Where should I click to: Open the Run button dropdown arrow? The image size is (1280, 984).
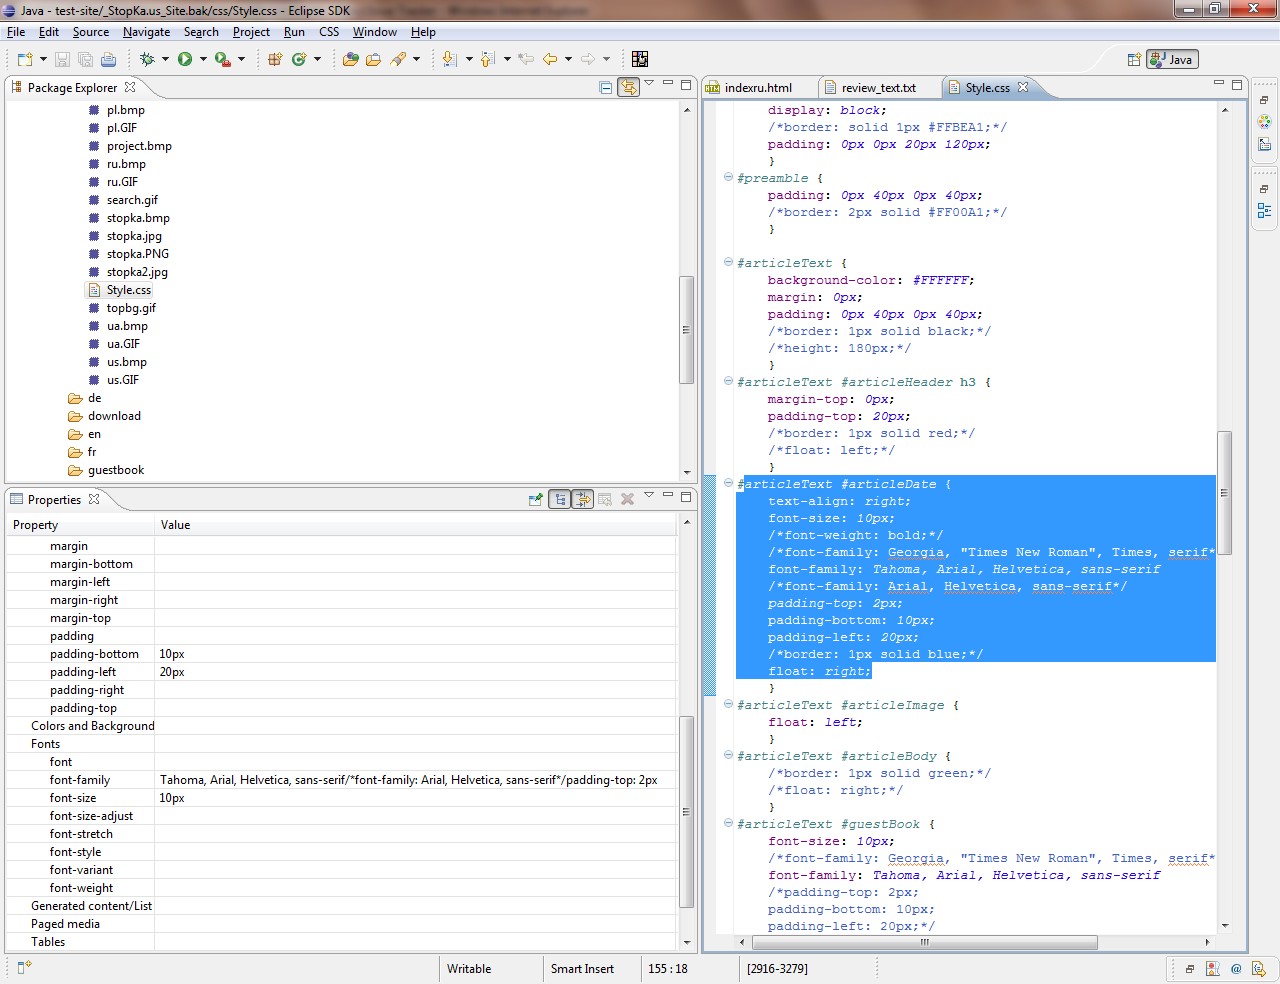click(203, 60)
